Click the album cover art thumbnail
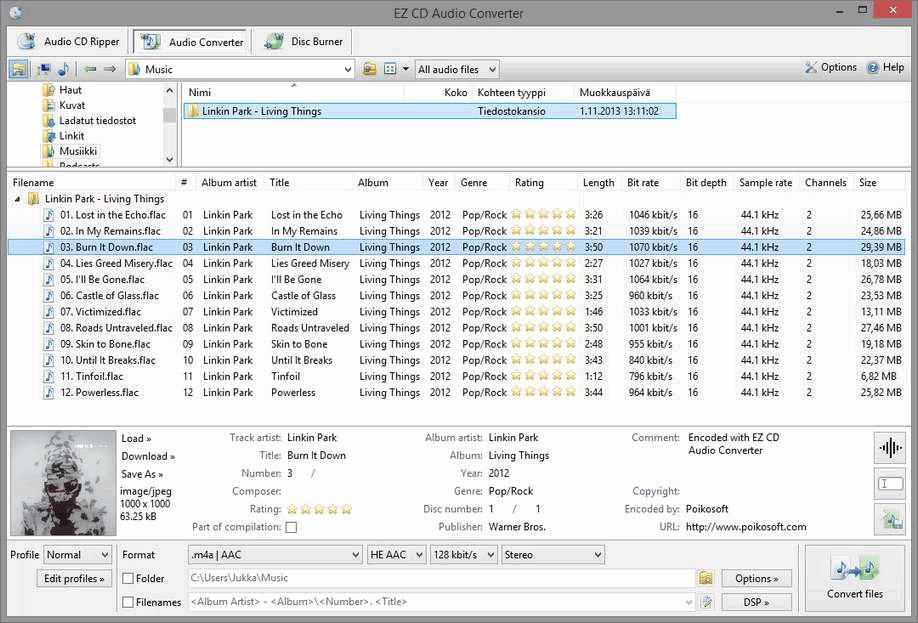This screenshot has height=623, width=918. coord(63,483)
